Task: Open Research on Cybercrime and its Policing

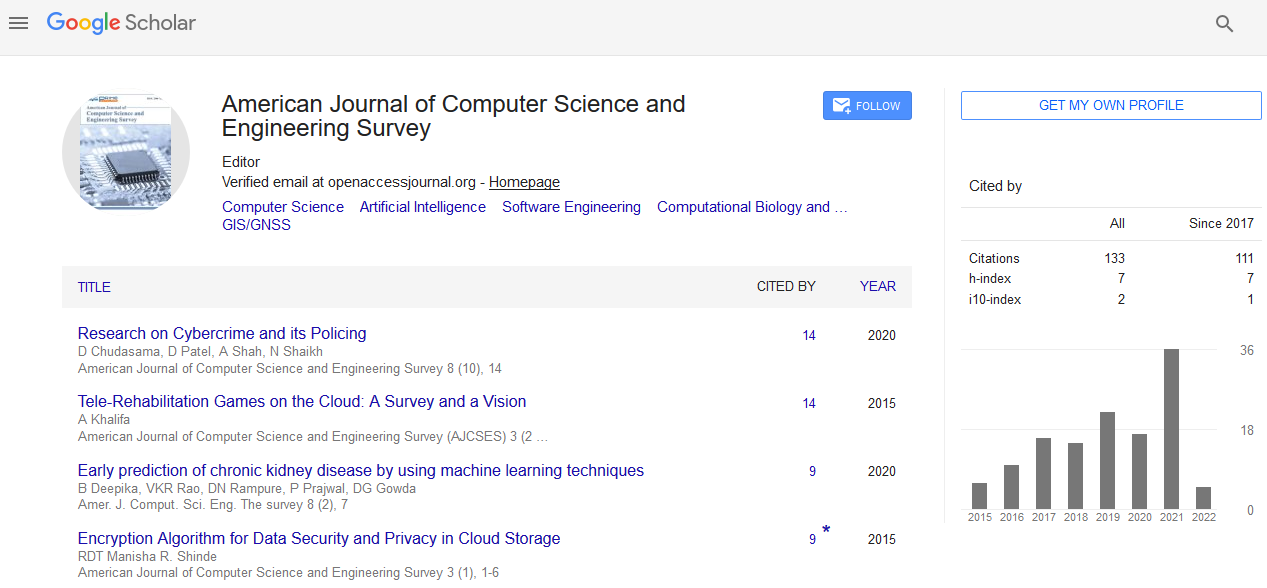Action: tap(222, 334)
